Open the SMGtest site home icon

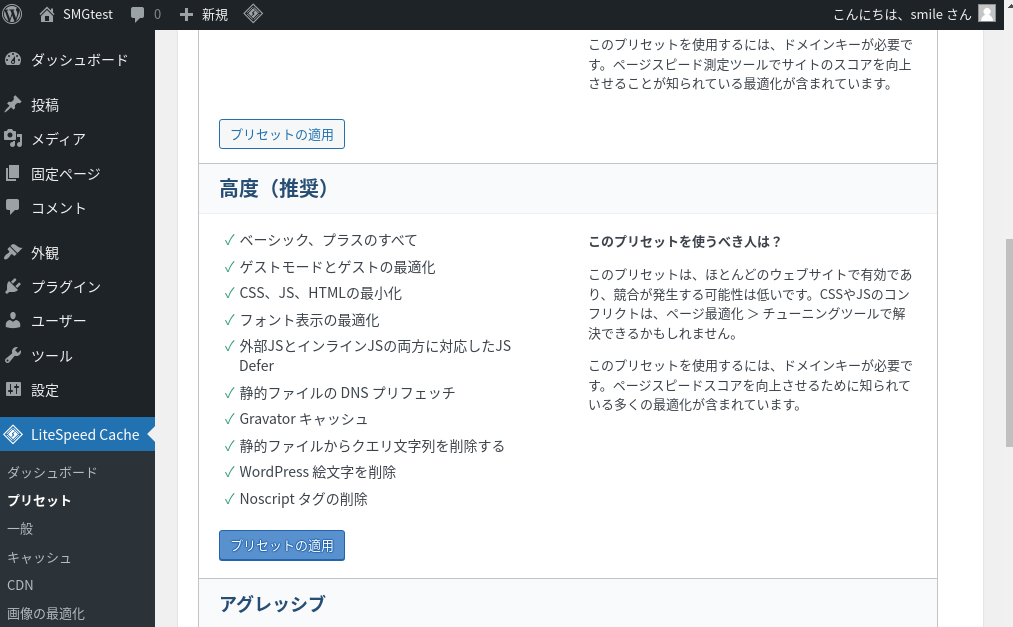[x=47, y=14]
